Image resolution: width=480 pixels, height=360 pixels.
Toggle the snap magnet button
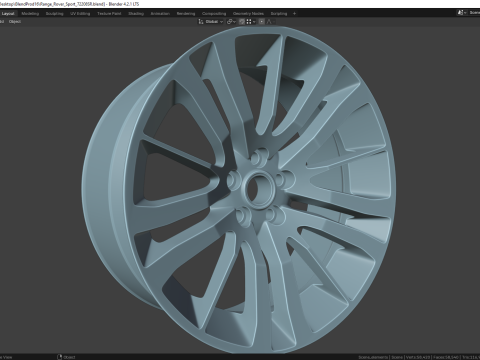[x=242, y=22]
